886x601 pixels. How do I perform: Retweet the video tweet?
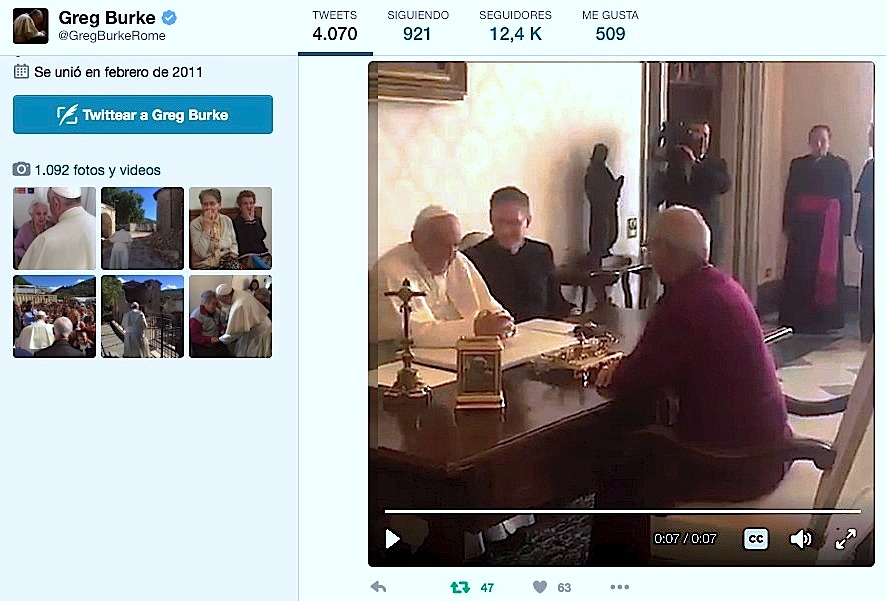461,587
